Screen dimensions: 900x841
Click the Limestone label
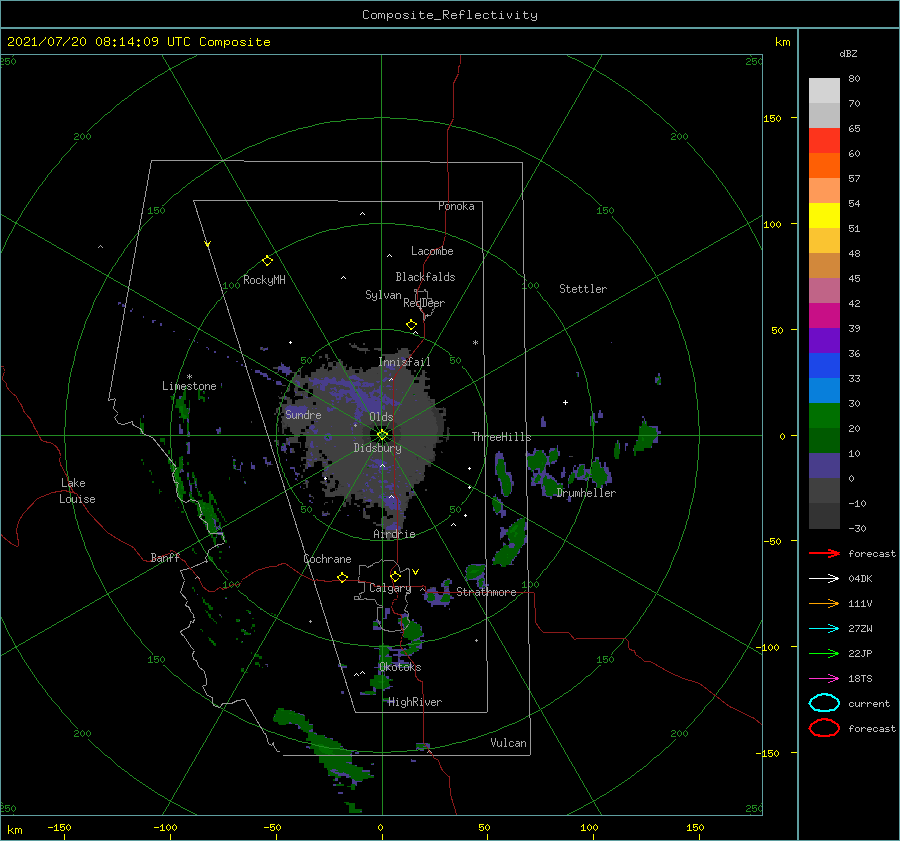189,386
